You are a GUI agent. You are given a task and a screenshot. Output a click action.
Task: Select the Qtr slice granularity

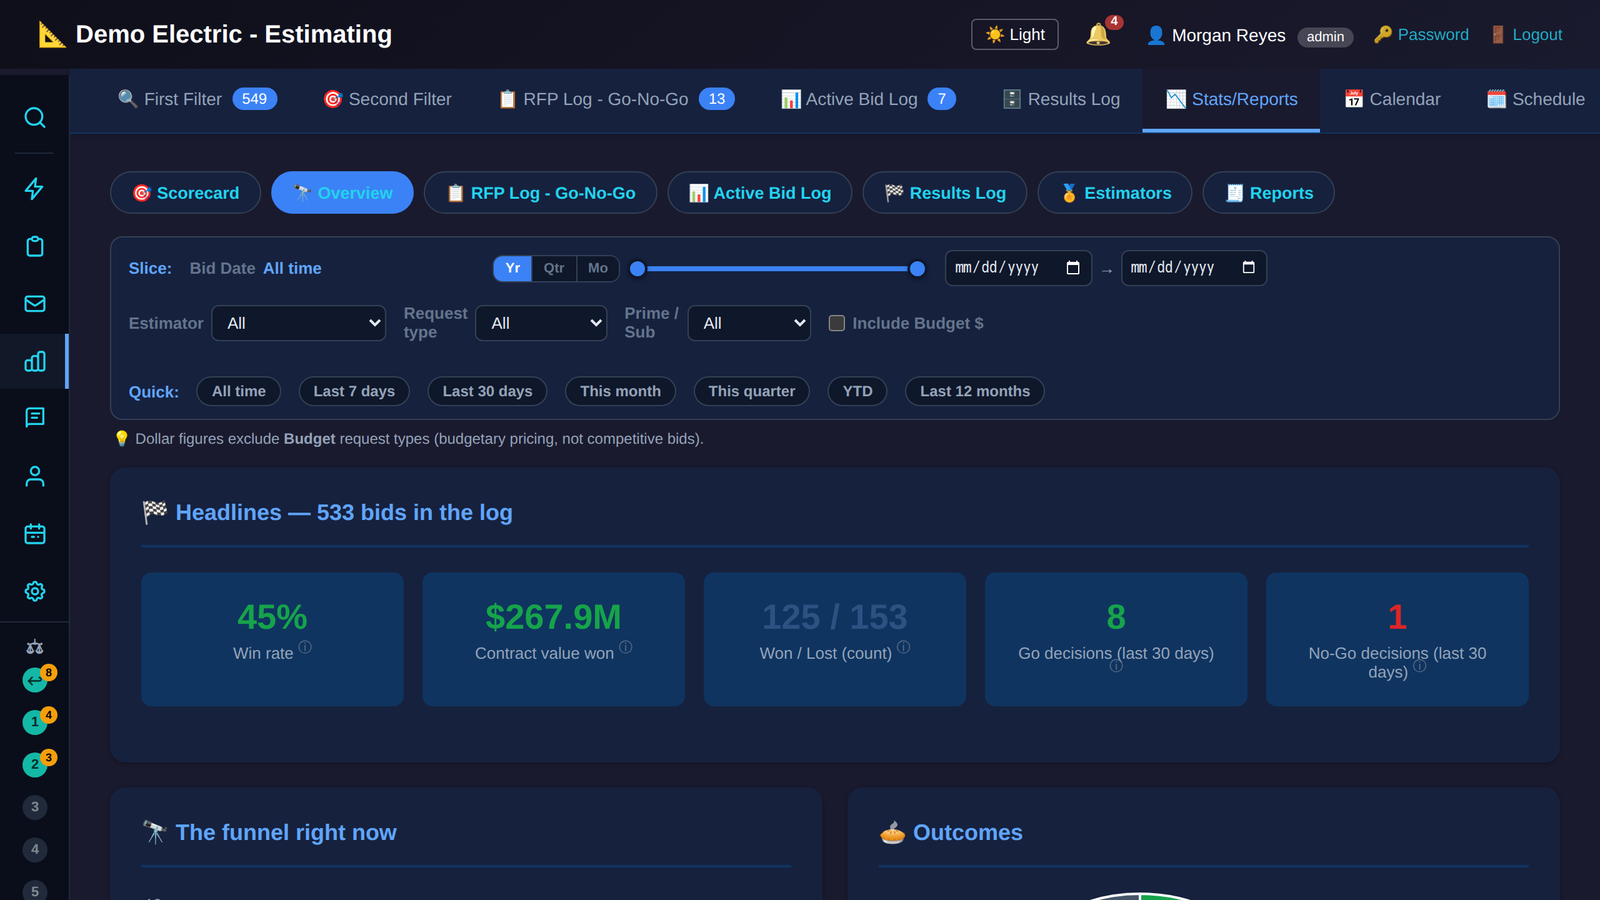(x=554, y=268)
